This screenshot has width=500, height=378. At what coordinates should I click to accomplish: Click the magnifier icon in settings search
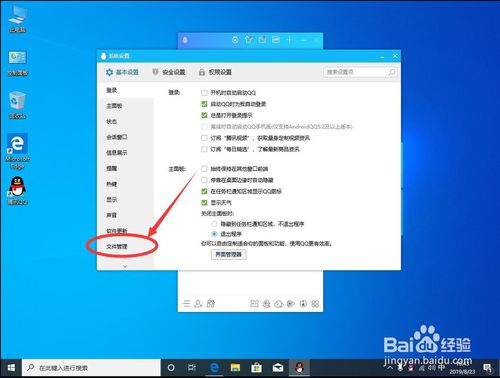coord(392,72)
